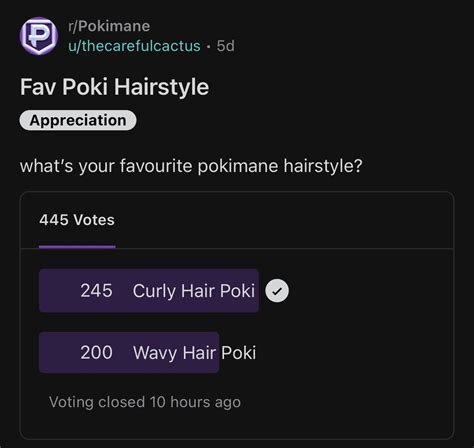Click the Curly Hair Poki label text
This screenshot has width=474, height=448.
(x=194, y=291)
